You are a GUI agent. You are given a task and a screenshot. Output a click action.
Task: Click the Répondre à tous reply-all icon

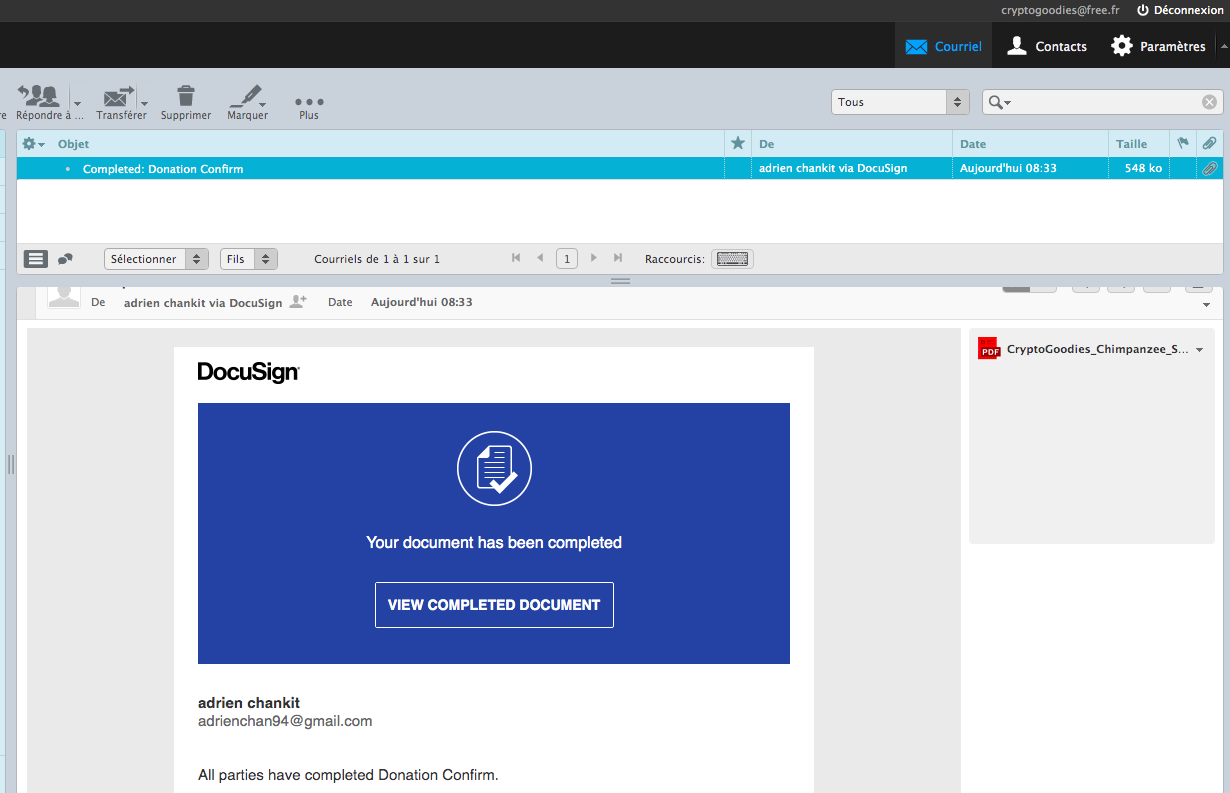click(41, 97)
